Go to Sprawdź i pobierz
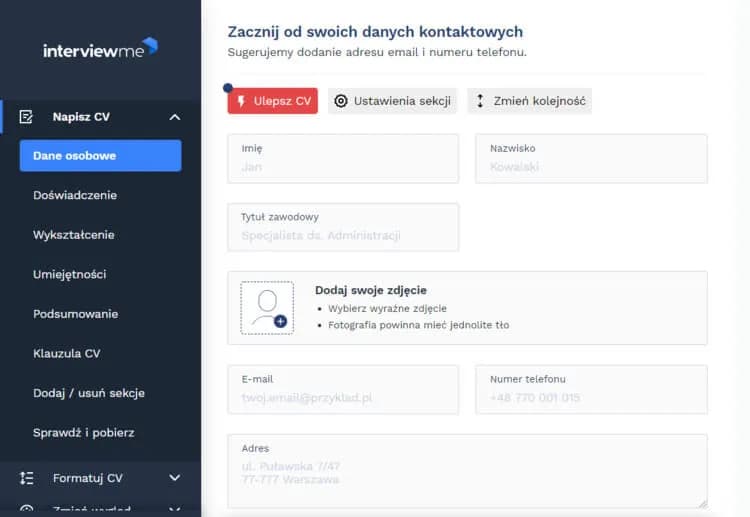This screenshot has width=750, height=517. (x=84, y=433)
